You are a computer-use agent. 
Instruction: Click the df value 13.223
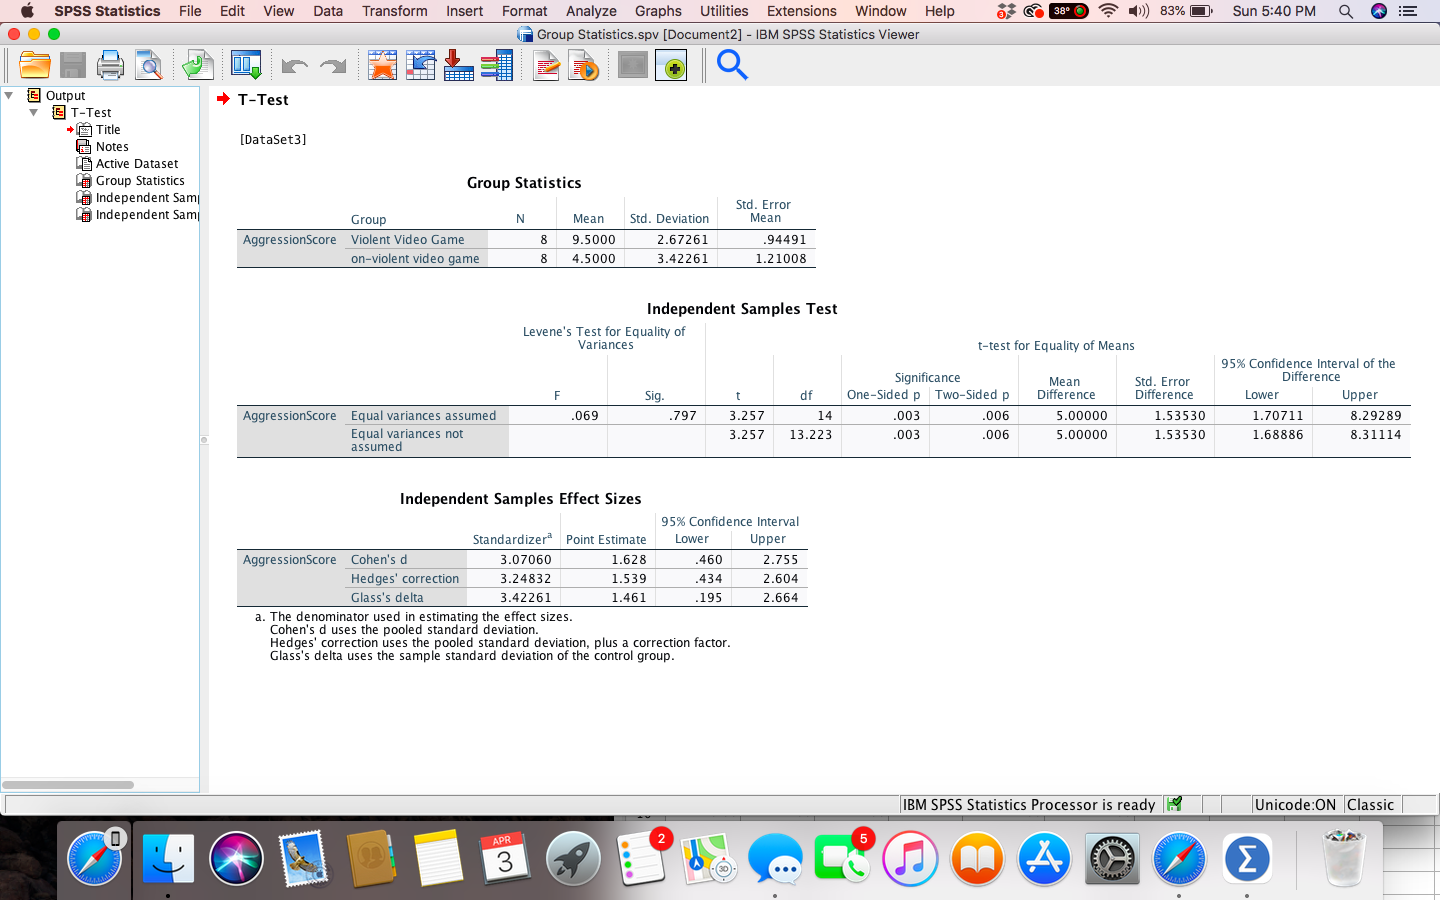[x=810, y=435]
